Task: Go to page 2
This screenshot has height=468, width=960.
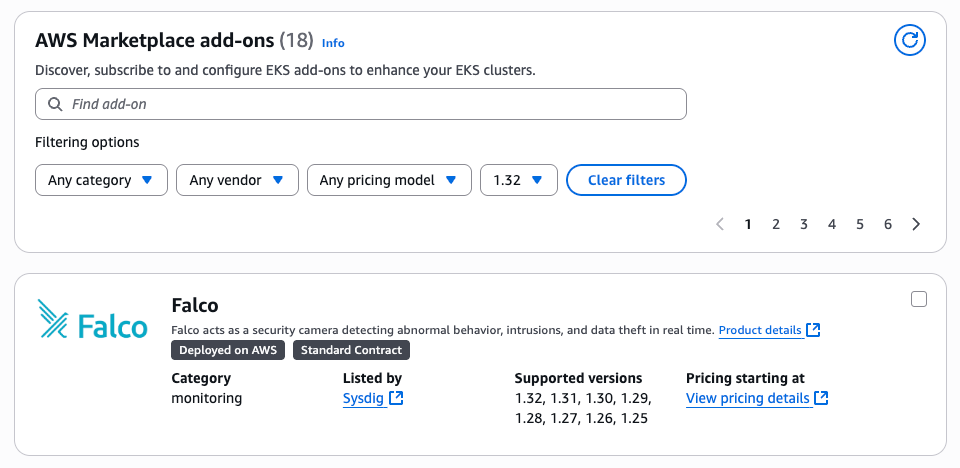Action: click(x=776, y=224)
